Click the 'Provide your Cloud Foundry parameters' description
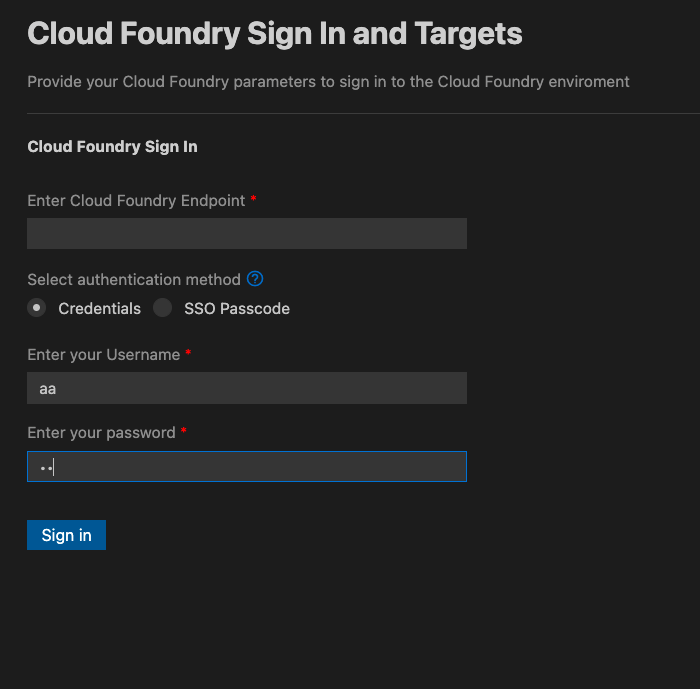The width and height of the screenshot is (700, 689). click(x=328, y=82)
